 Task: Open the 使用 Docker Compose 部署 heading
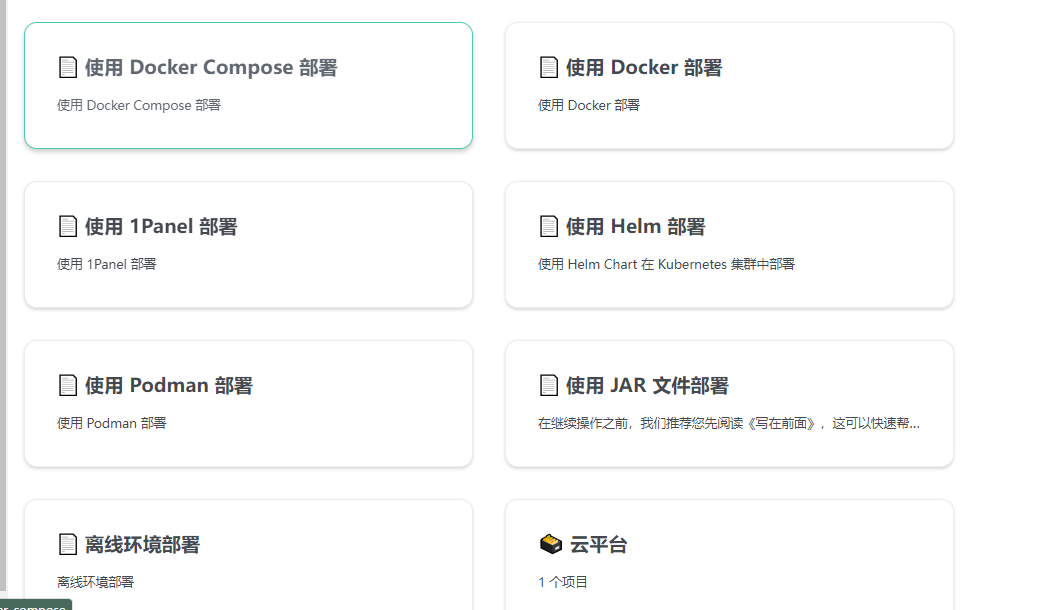pos(211,67)
